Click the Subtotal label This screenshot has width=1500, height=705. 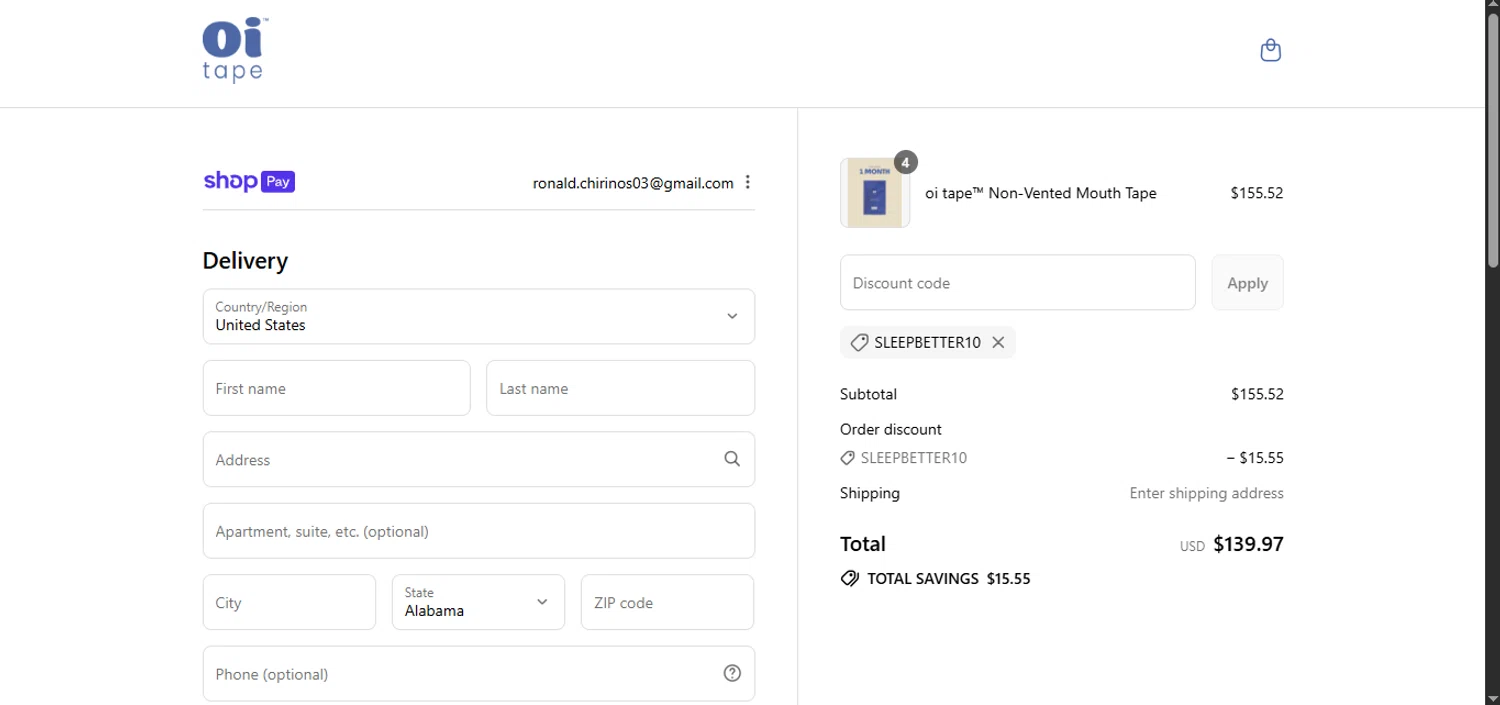pyautogui.click(x=868, y=394)
